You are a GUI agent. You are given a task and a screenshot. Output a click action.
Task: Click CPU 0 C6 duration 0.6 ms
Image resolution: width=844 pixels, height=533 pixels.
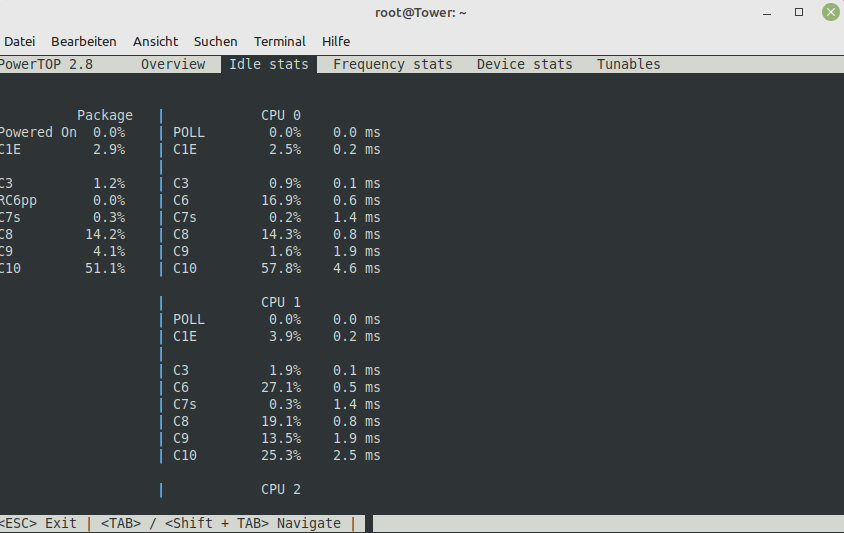point(356,200)
